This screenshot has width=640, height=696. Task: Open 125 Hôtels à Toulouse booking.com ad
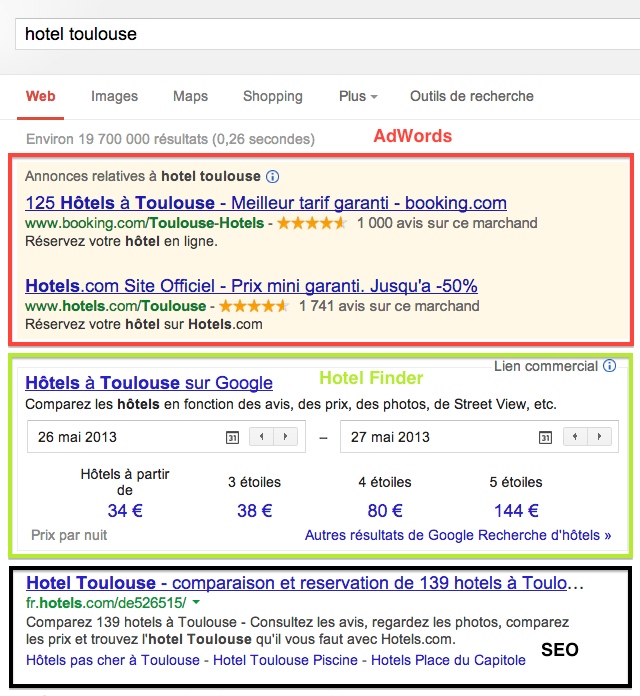click(266, 203)
